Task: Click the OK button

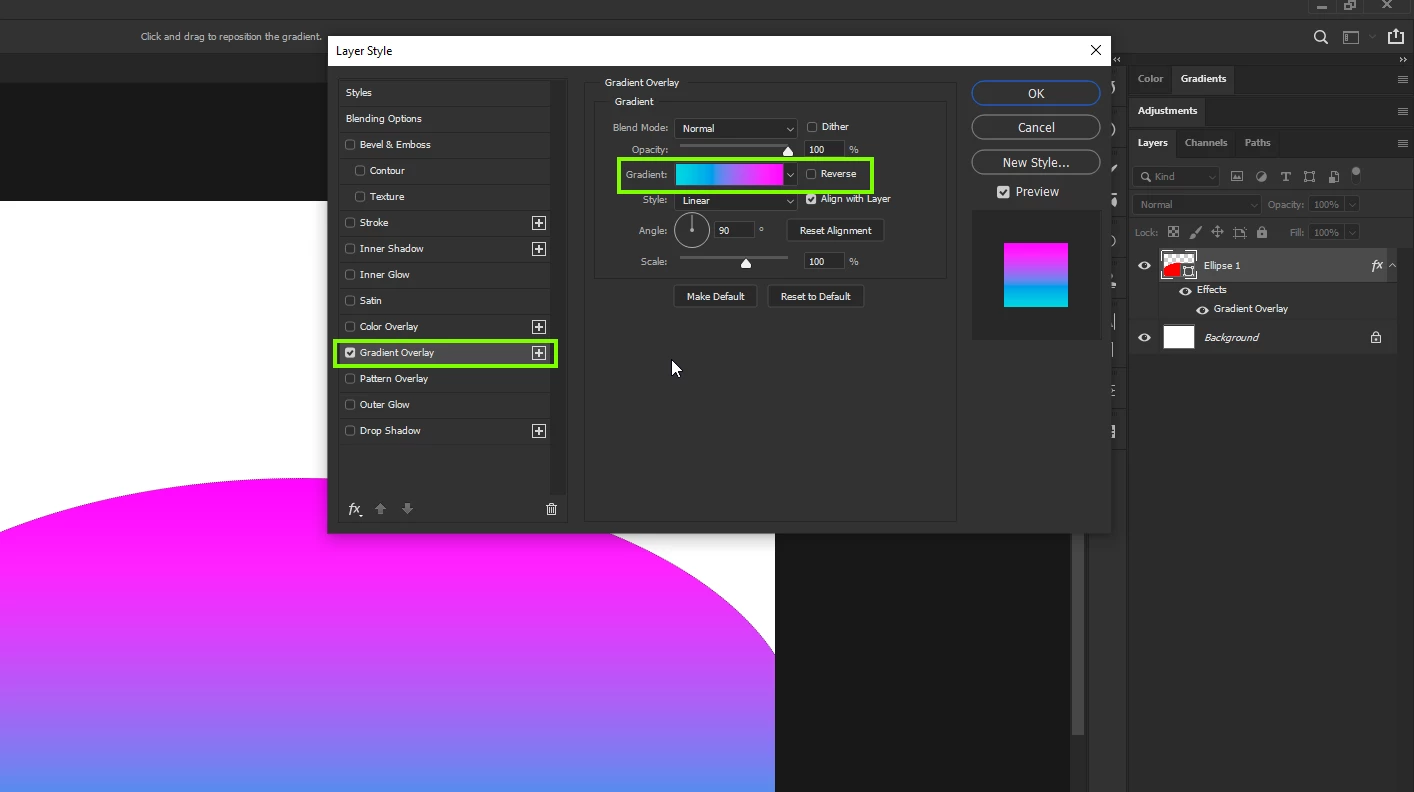Action: point(1036,93)
